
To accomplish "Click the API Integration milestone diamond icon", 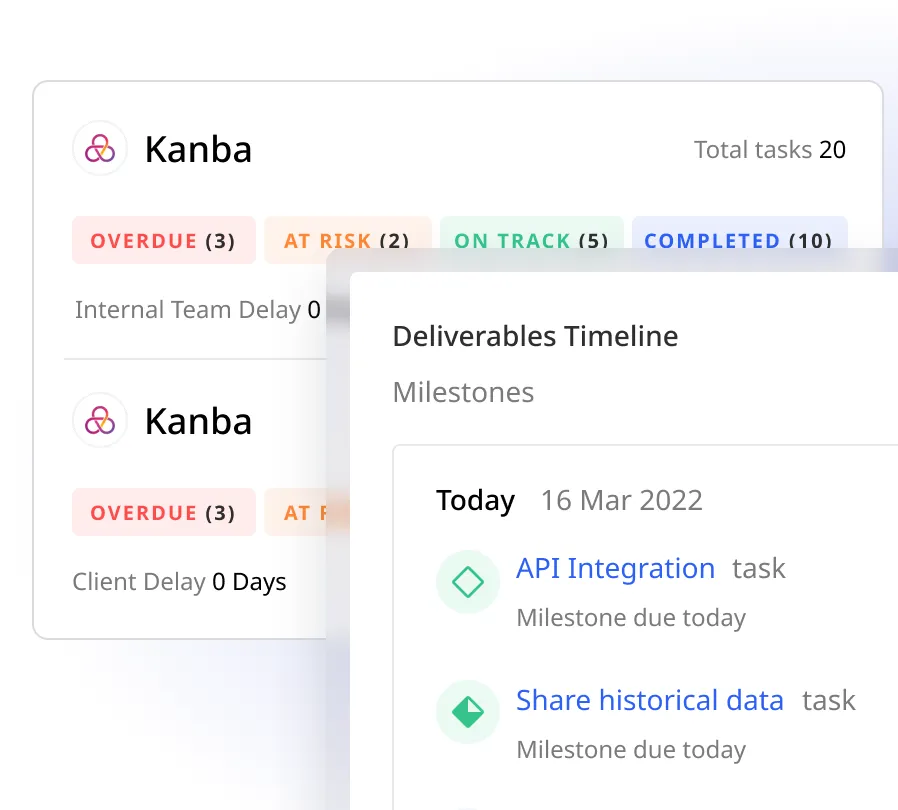I will click(467, 581).
